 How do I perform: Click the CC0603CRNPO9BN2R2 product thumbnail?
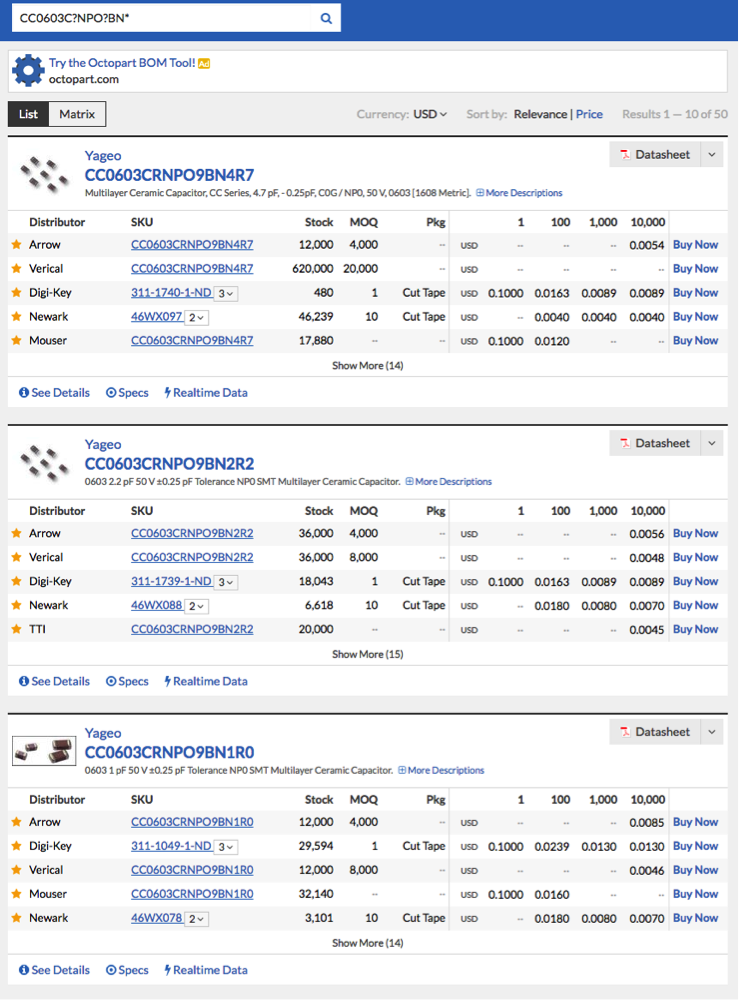(x=44, y=462)
